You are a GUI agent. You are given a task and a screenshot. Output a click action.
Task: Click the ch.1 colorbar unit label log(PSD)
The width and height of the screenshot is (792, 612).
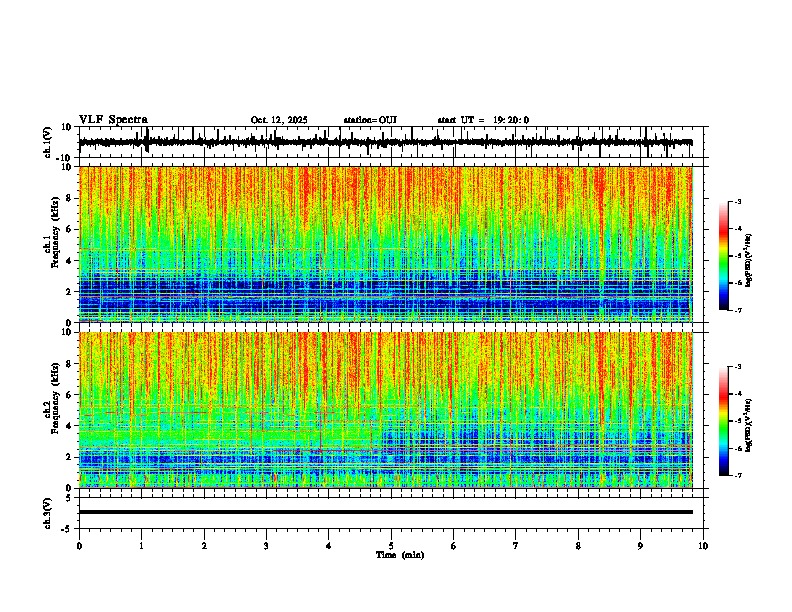click(749, 260)
